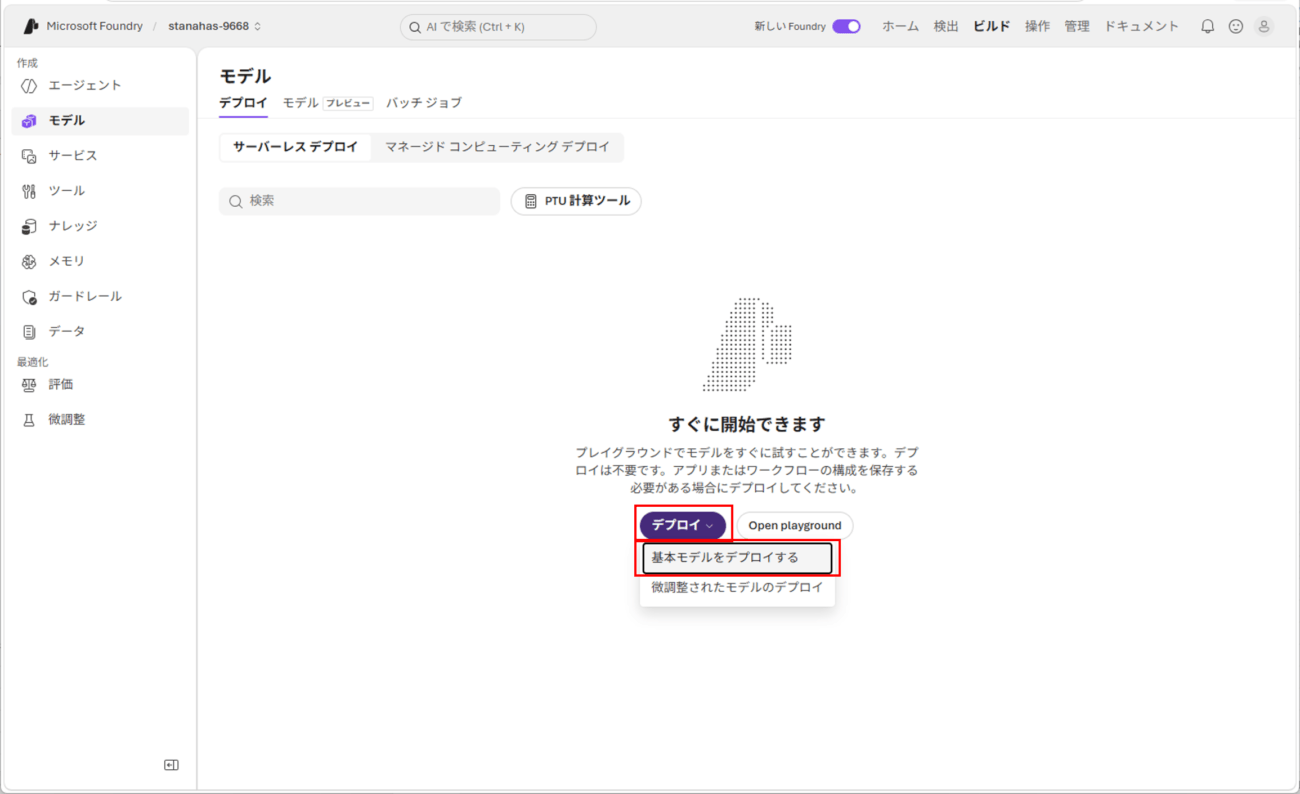Select the モデル sidebar icon

pyautogui.click(x=29, y=121)
